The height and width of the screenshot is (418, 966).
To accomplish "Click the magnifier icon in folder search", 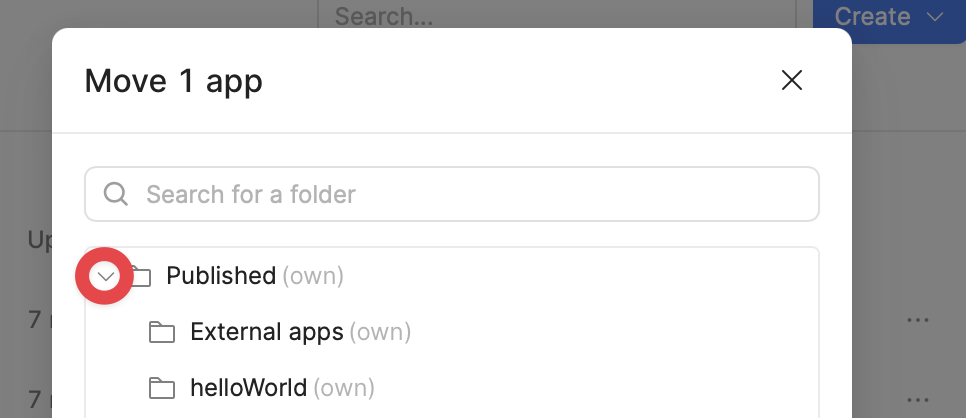I will click(115, 194).
